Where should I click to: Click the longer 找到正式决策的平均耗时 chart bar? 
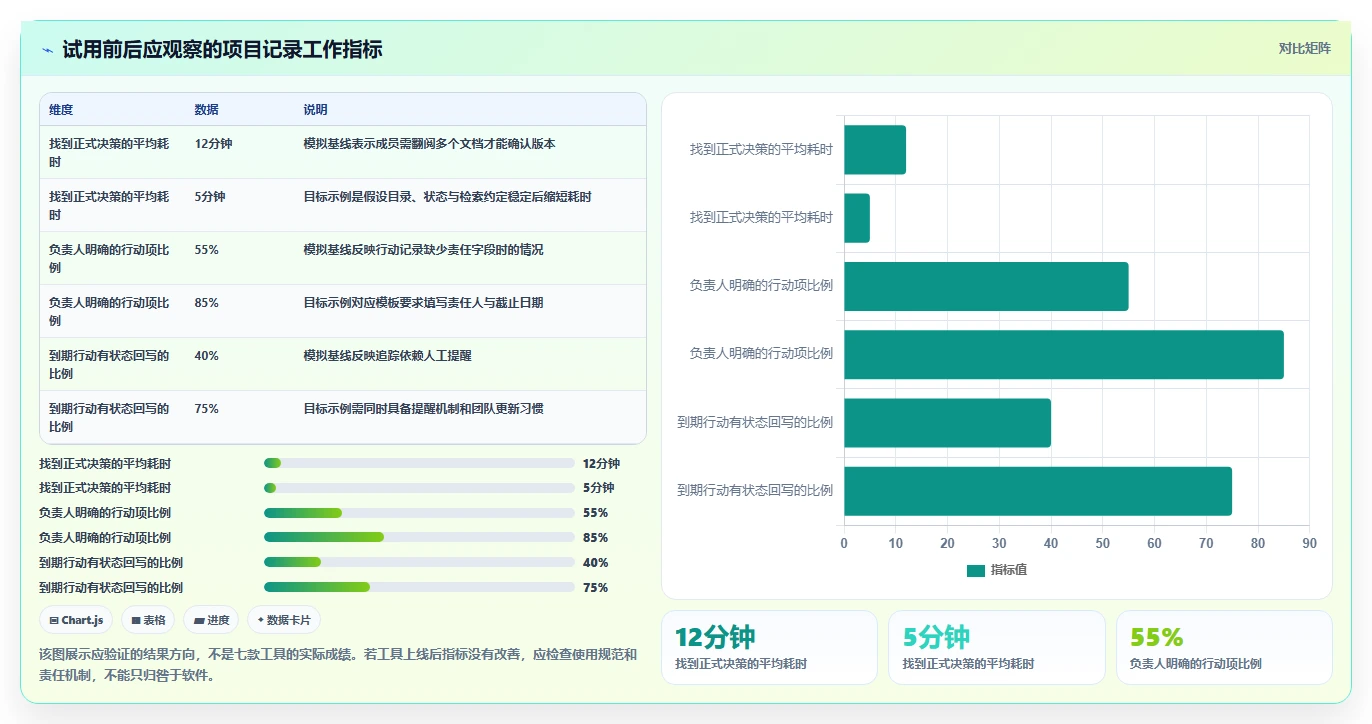click(875, 150)
